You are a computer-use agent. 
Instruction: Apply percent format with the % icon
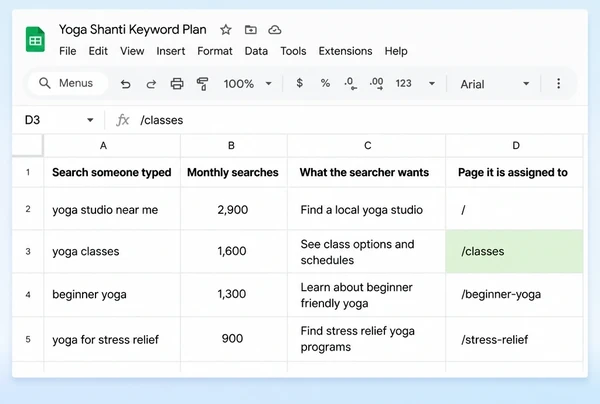[325, 83]
